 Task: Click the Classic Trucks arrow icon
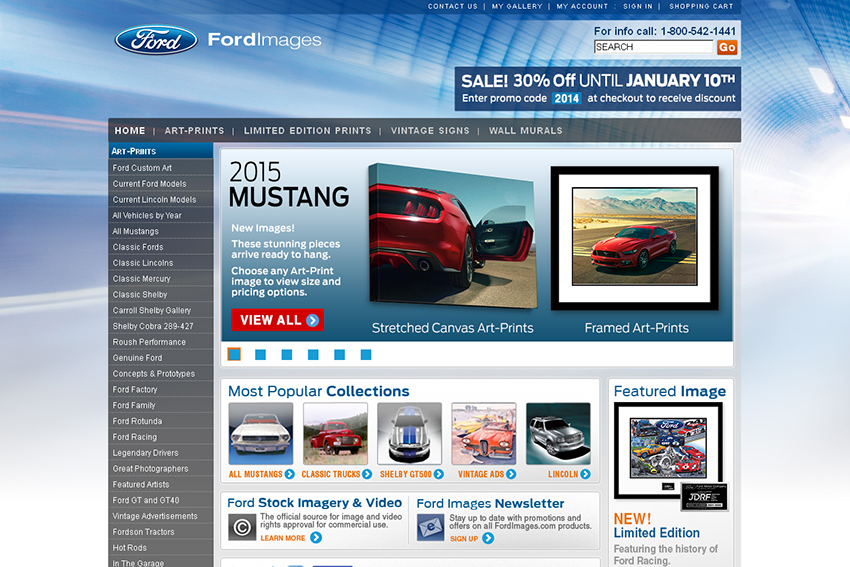367,474
